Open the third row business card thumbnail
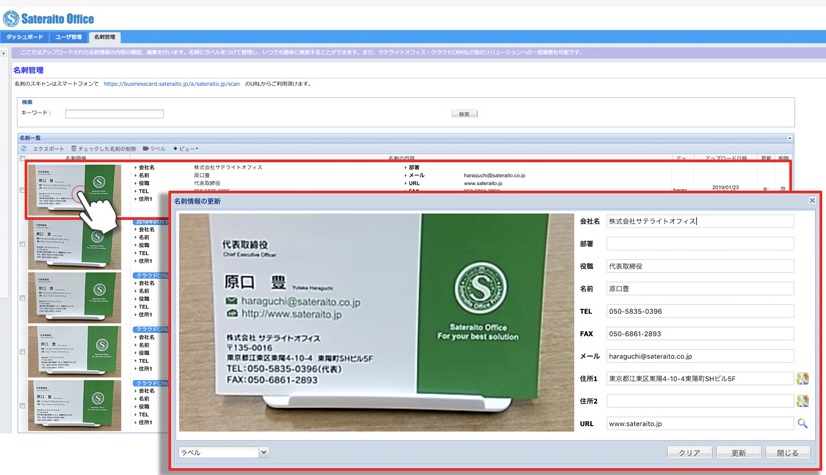The image size is (826, 475). click(74, 298)
